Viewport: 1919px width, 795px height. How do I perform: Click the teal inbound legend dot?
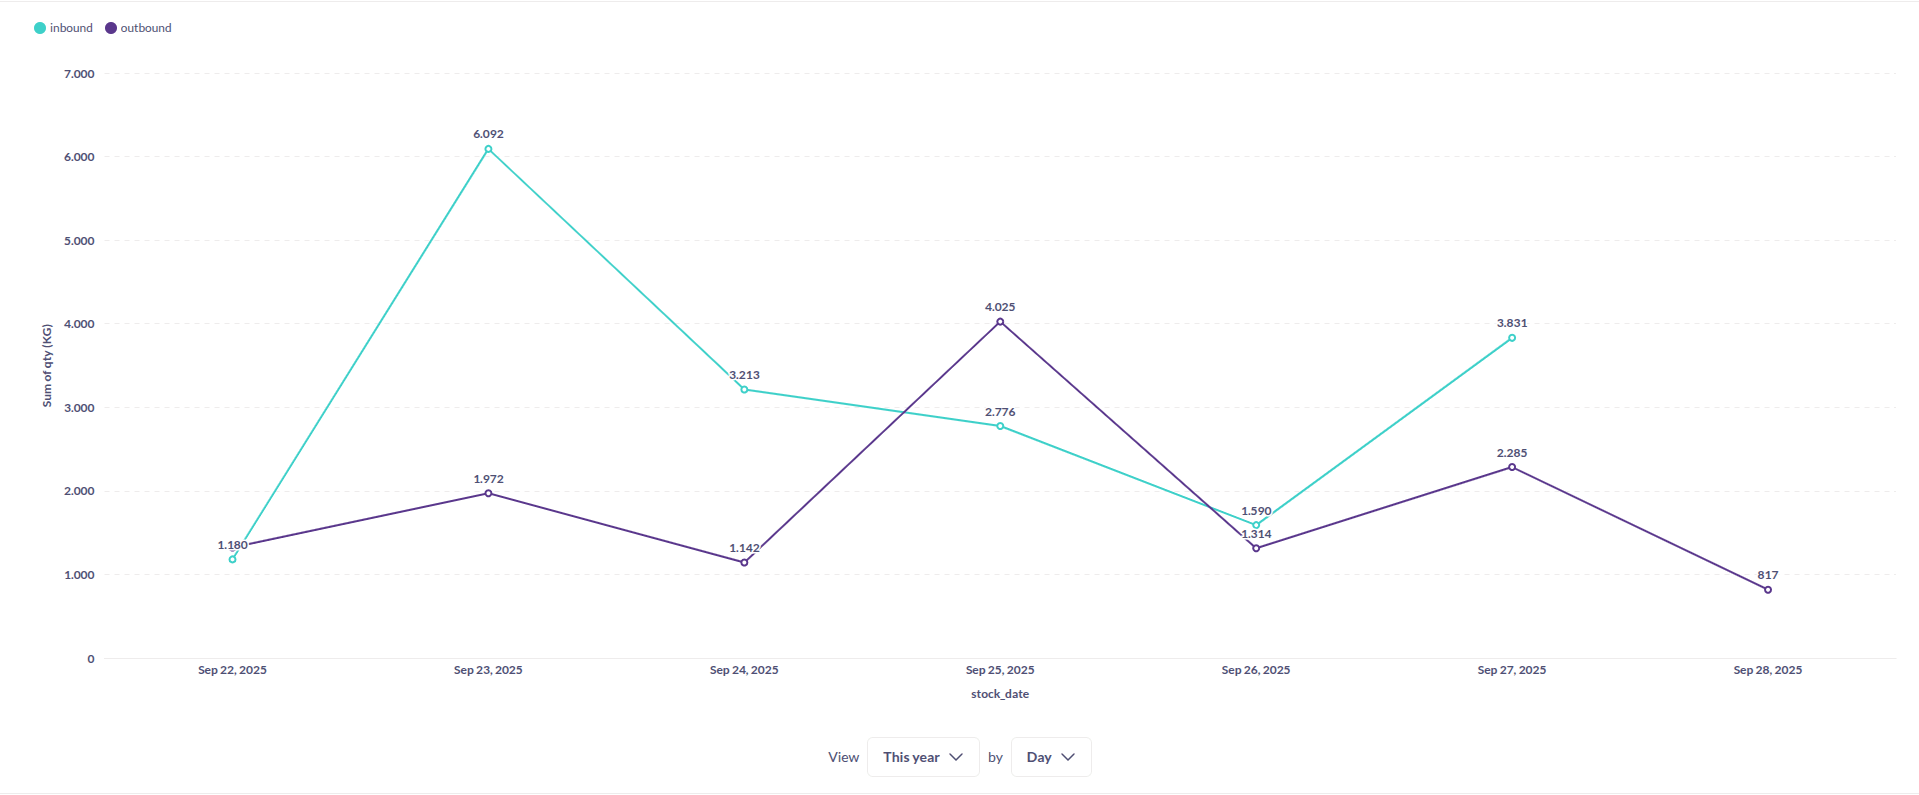click(x=40, y=28)
